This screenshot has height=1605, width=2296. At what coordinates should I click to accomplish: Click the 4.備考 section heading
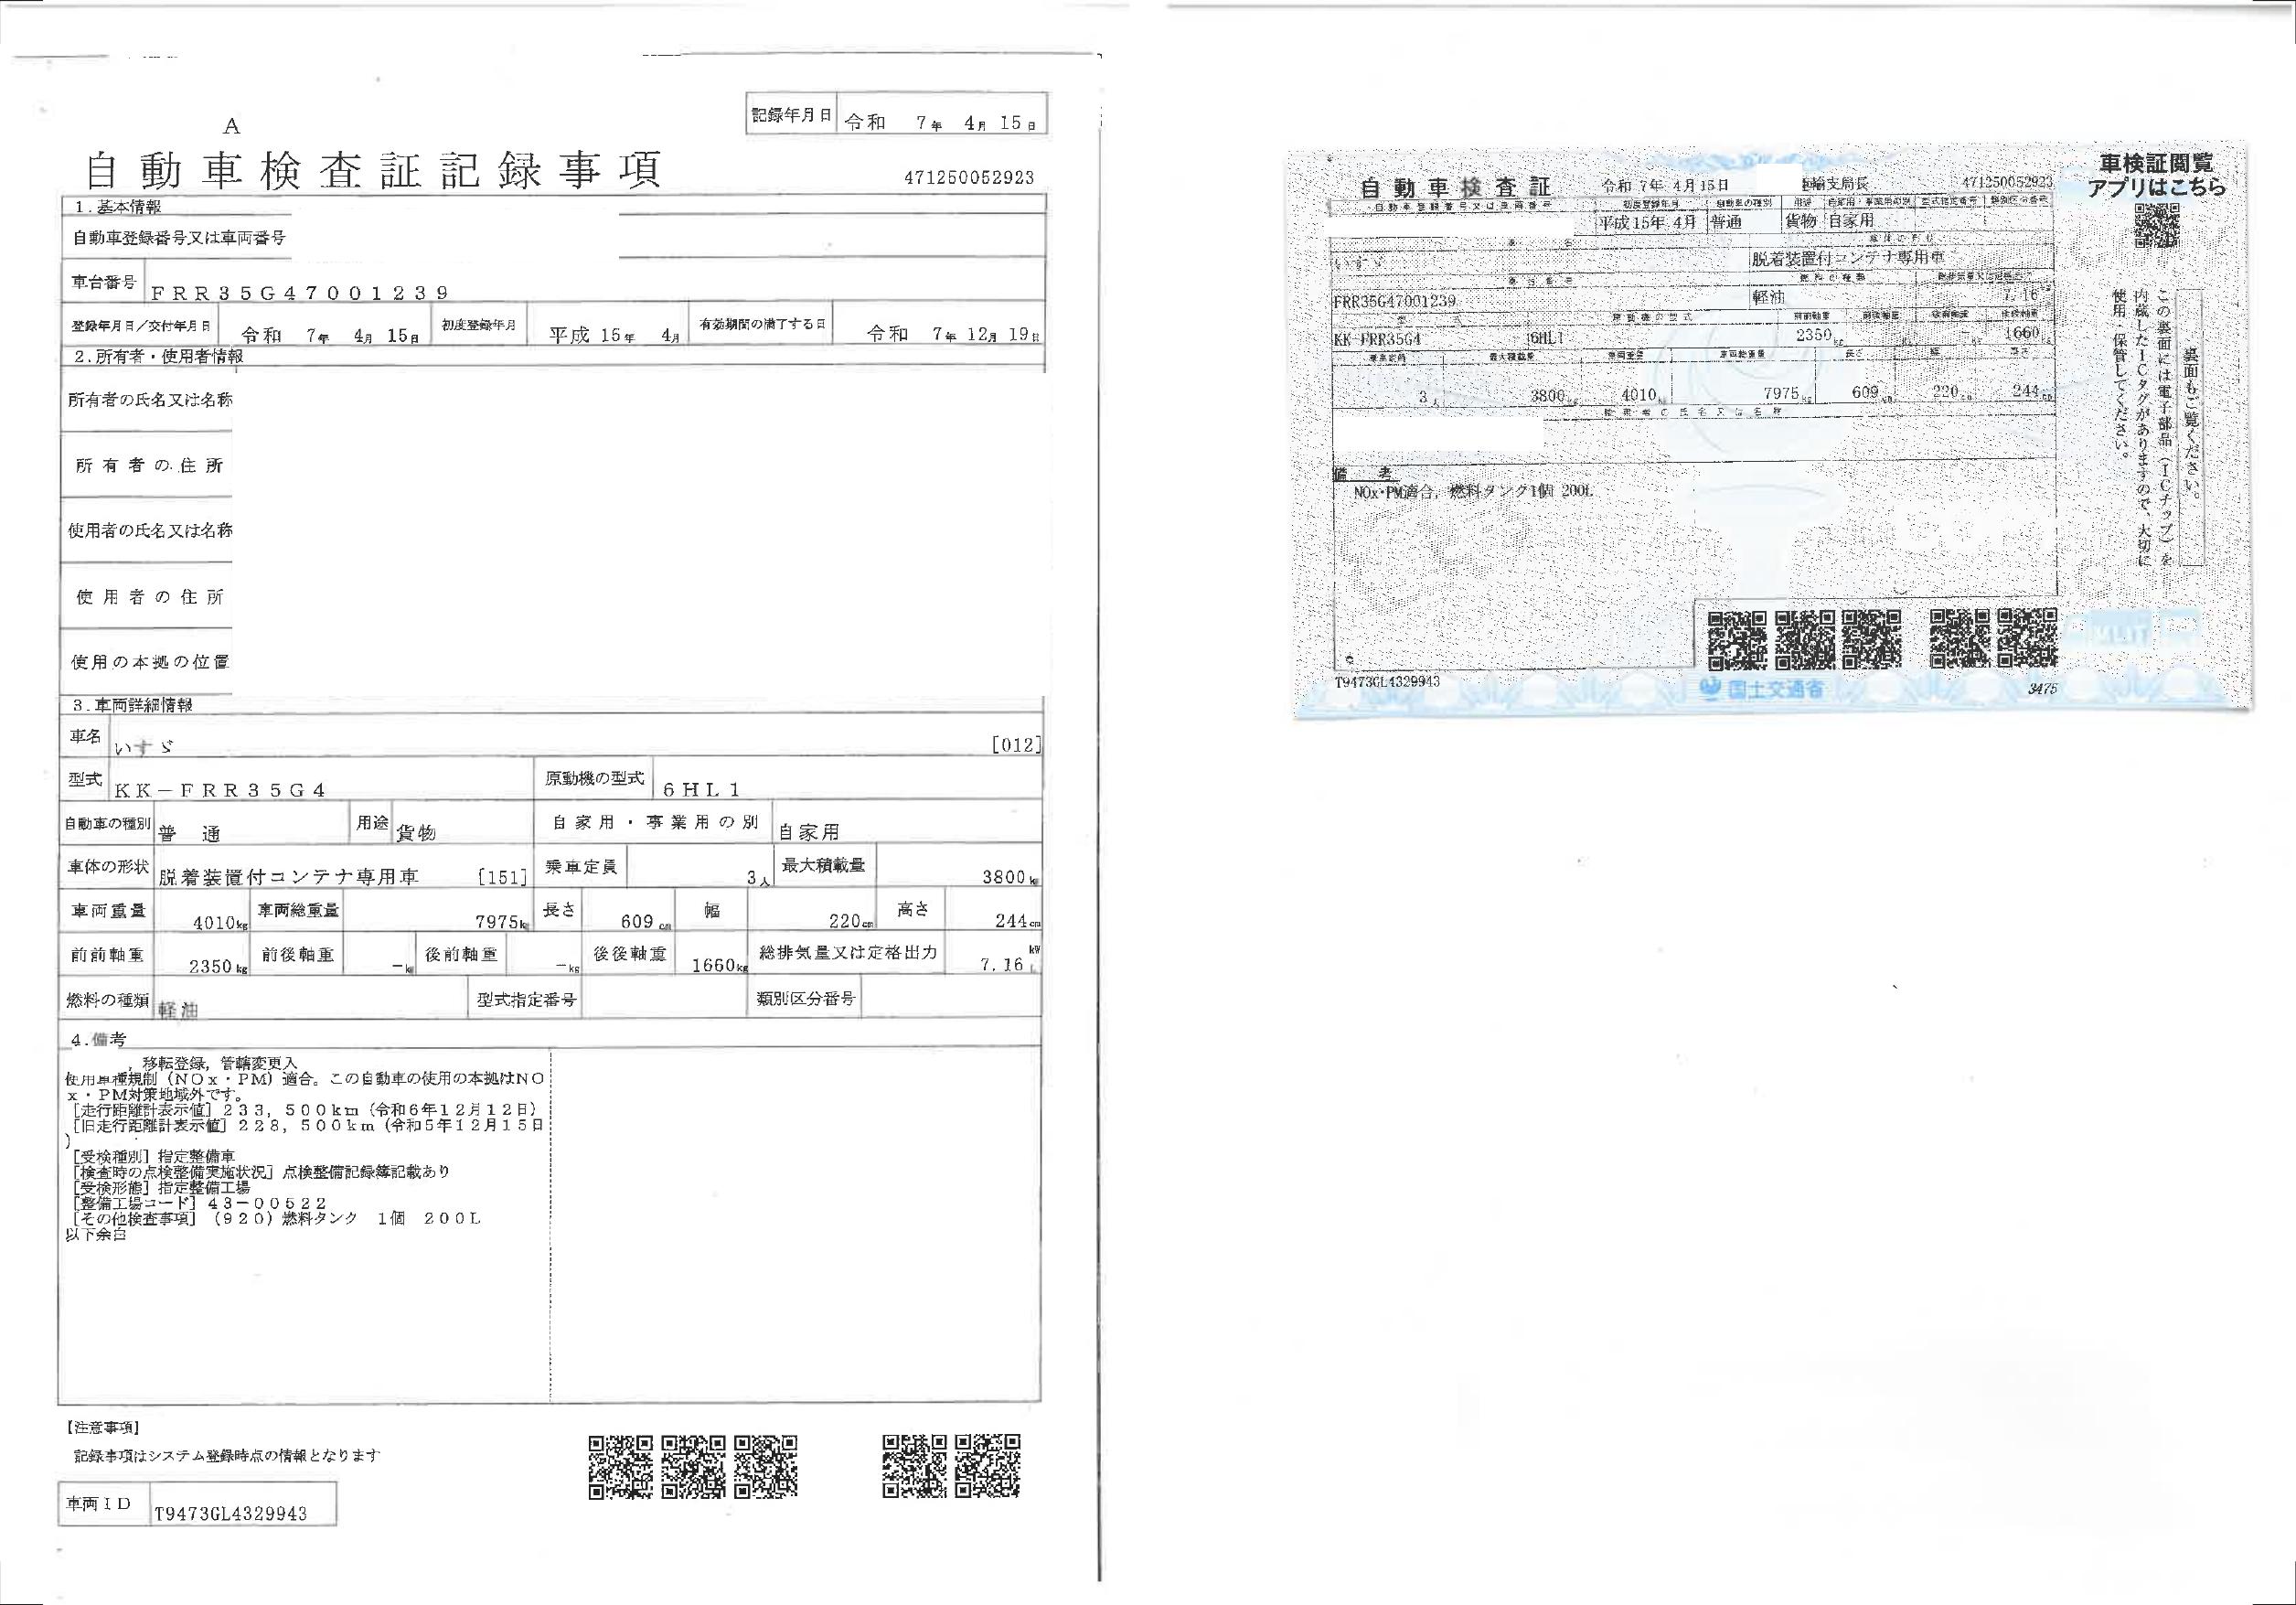99,1040
